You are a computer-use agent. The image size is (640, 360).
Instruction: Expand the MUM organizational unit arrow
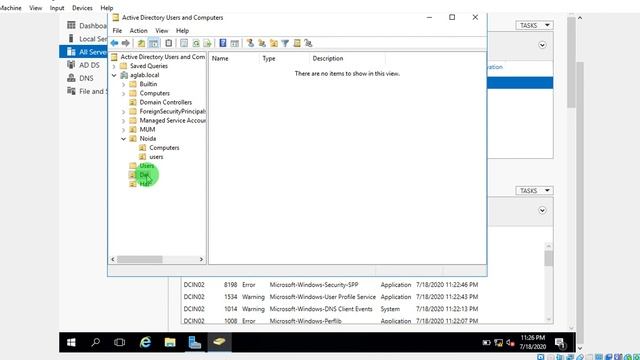(x=123, y=130)
